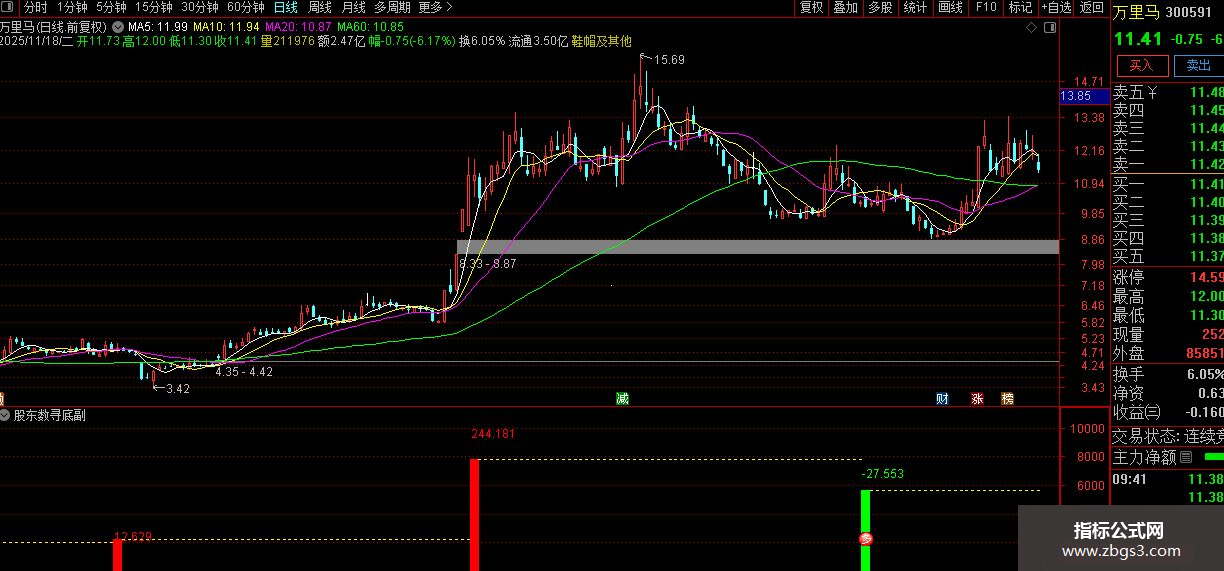Open the 鞋帽及其他 sector link

pyautogui.click(x=601, y=41)
